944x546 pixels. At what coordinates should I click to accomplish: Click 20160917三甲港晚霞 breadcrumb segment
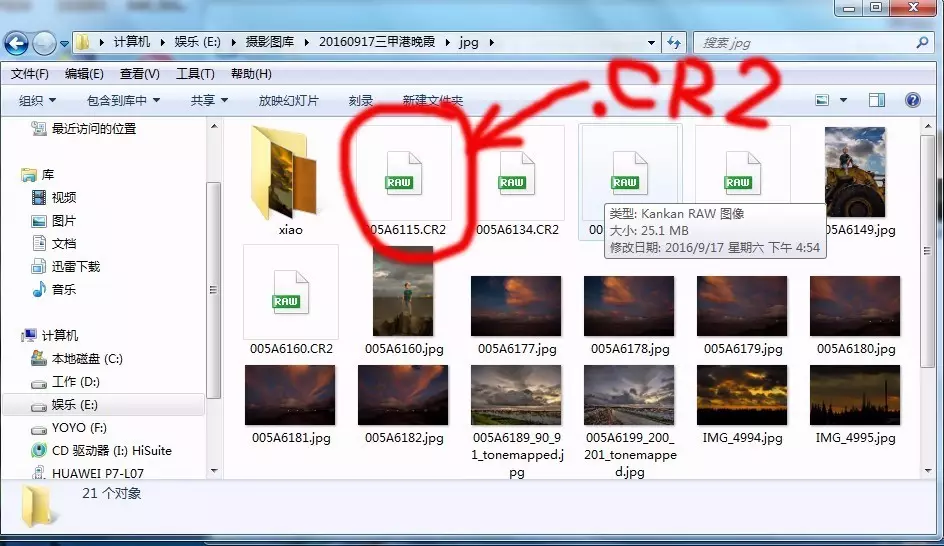pos(377,42)
